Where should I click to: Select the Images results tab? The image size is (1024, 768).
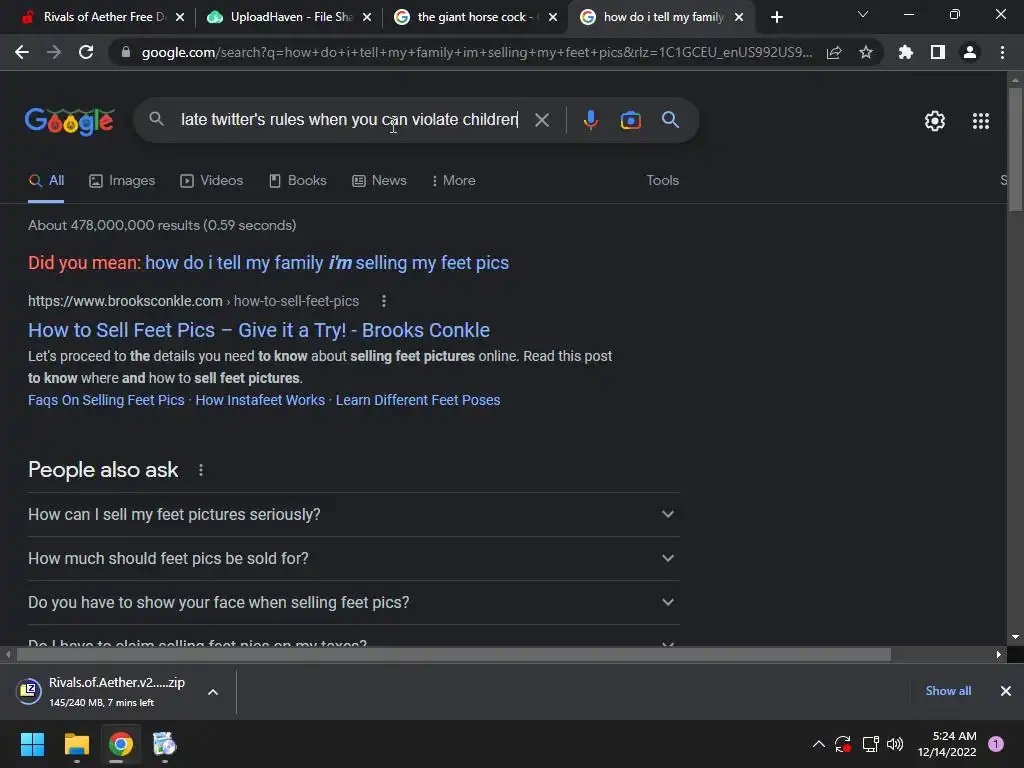122,180
